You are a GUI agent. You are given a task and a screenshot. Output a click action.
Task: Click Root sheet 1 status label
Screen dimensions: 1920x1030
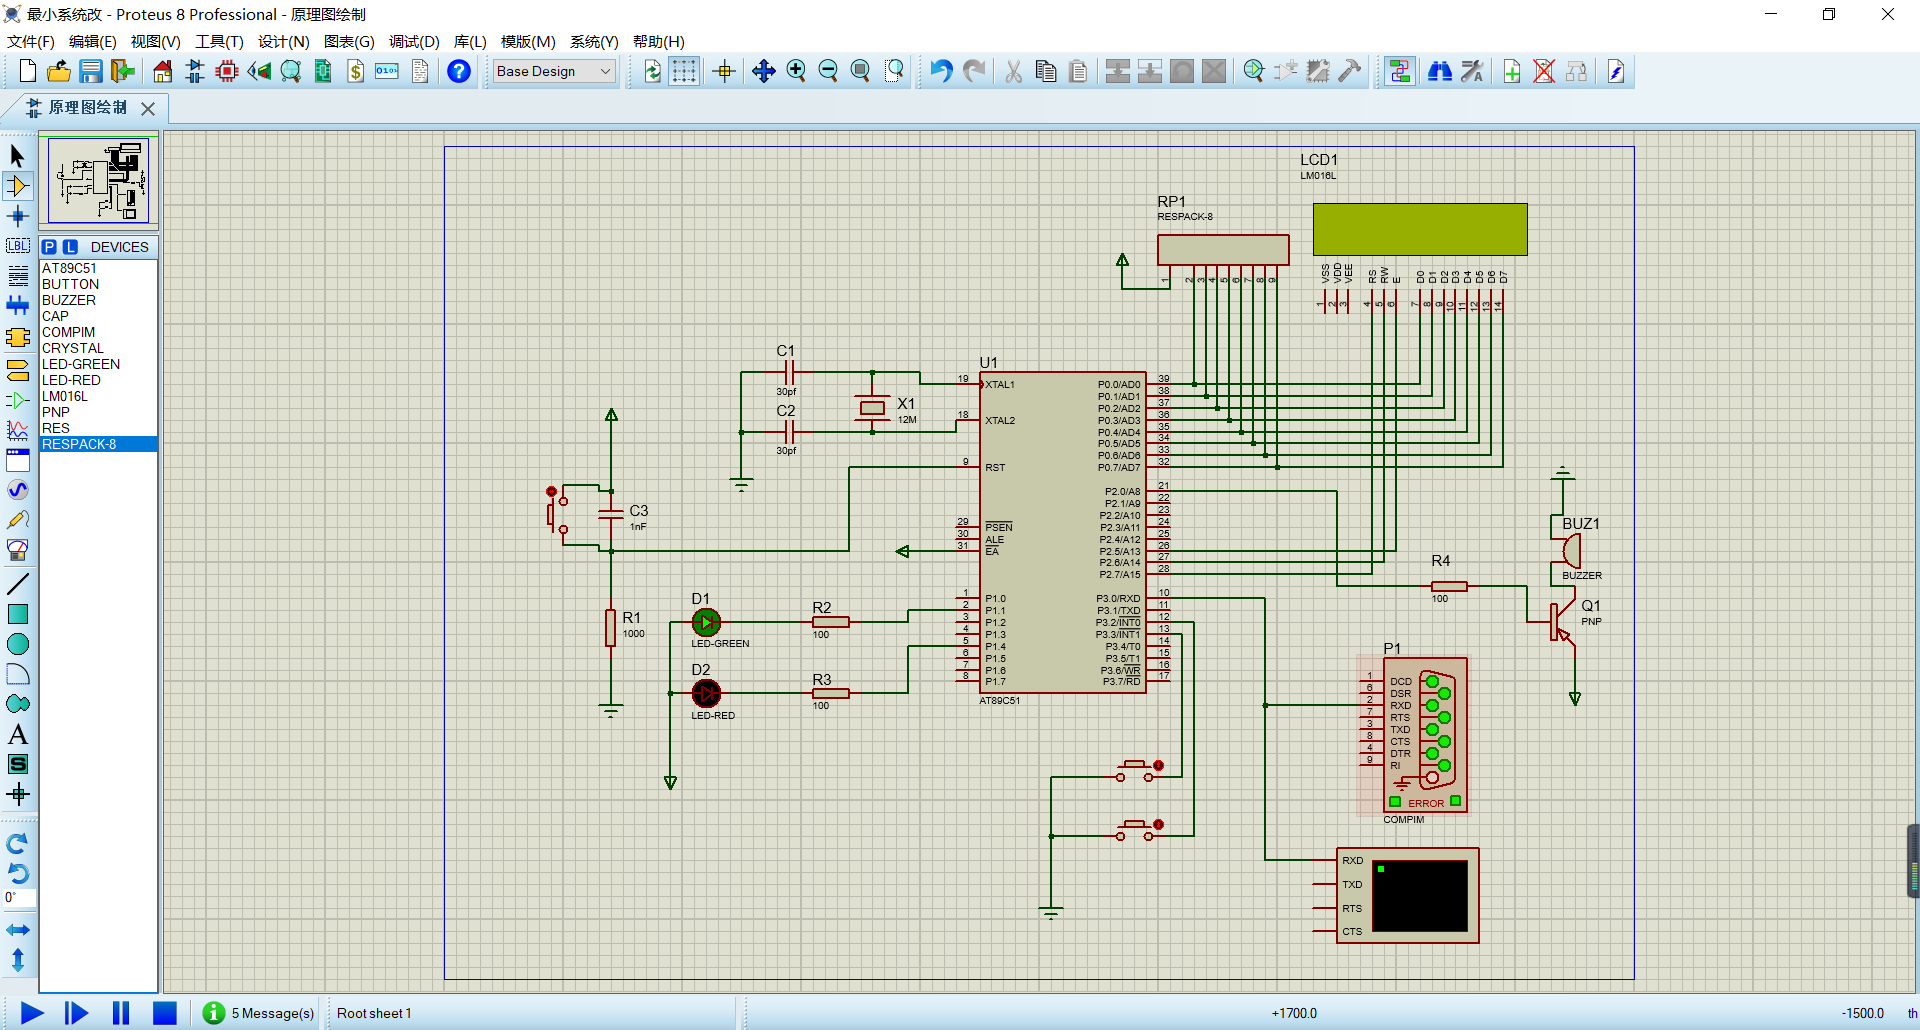374,1013
